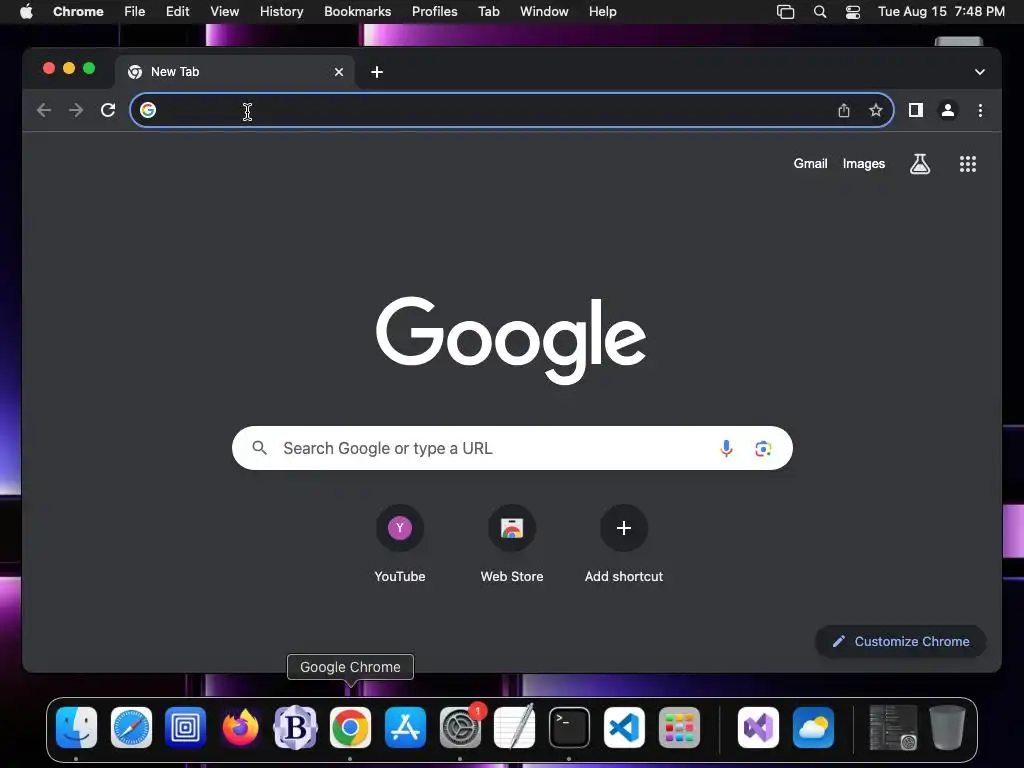Open Finder from the Dock
This screenshot has width=1024, height=768.
point(76,728)
